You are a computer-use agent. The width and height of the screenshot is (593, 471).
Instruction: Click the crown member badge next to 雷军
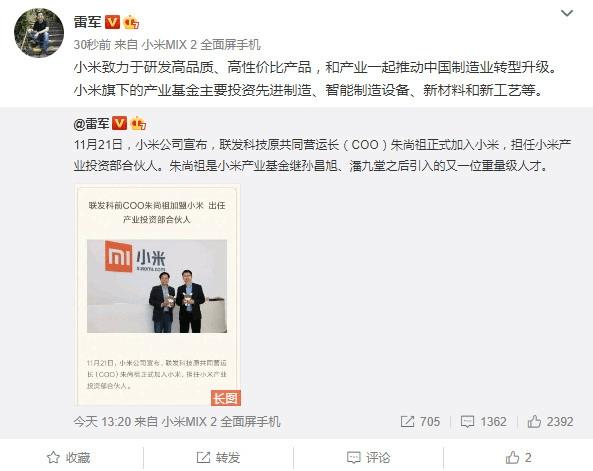point(131,22)
